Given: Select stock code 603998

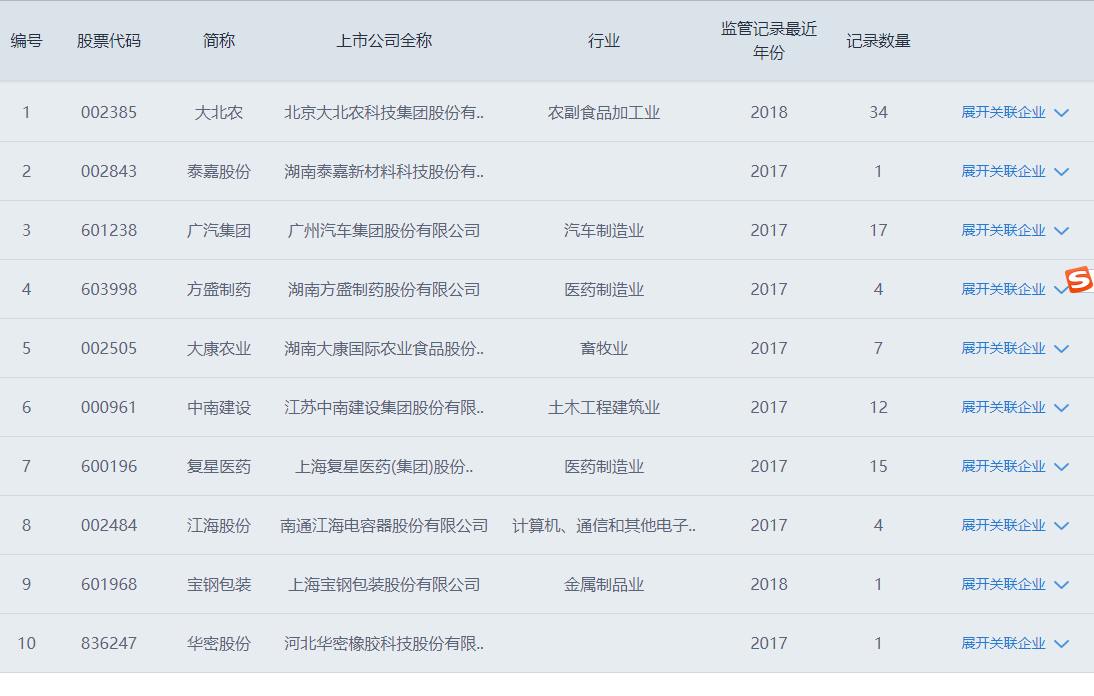Looking at the screenshot, I should 109,289.
